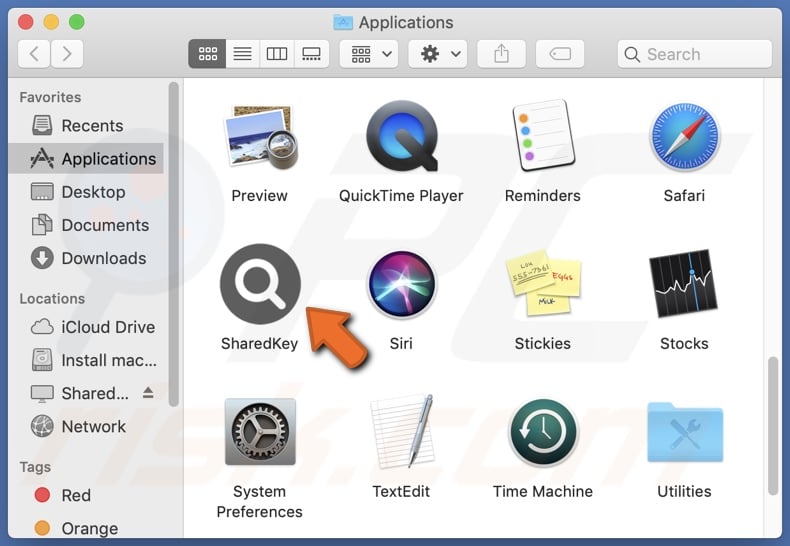Open the Stickies app icon
790x546 pixels.
(x=543, y=283)
